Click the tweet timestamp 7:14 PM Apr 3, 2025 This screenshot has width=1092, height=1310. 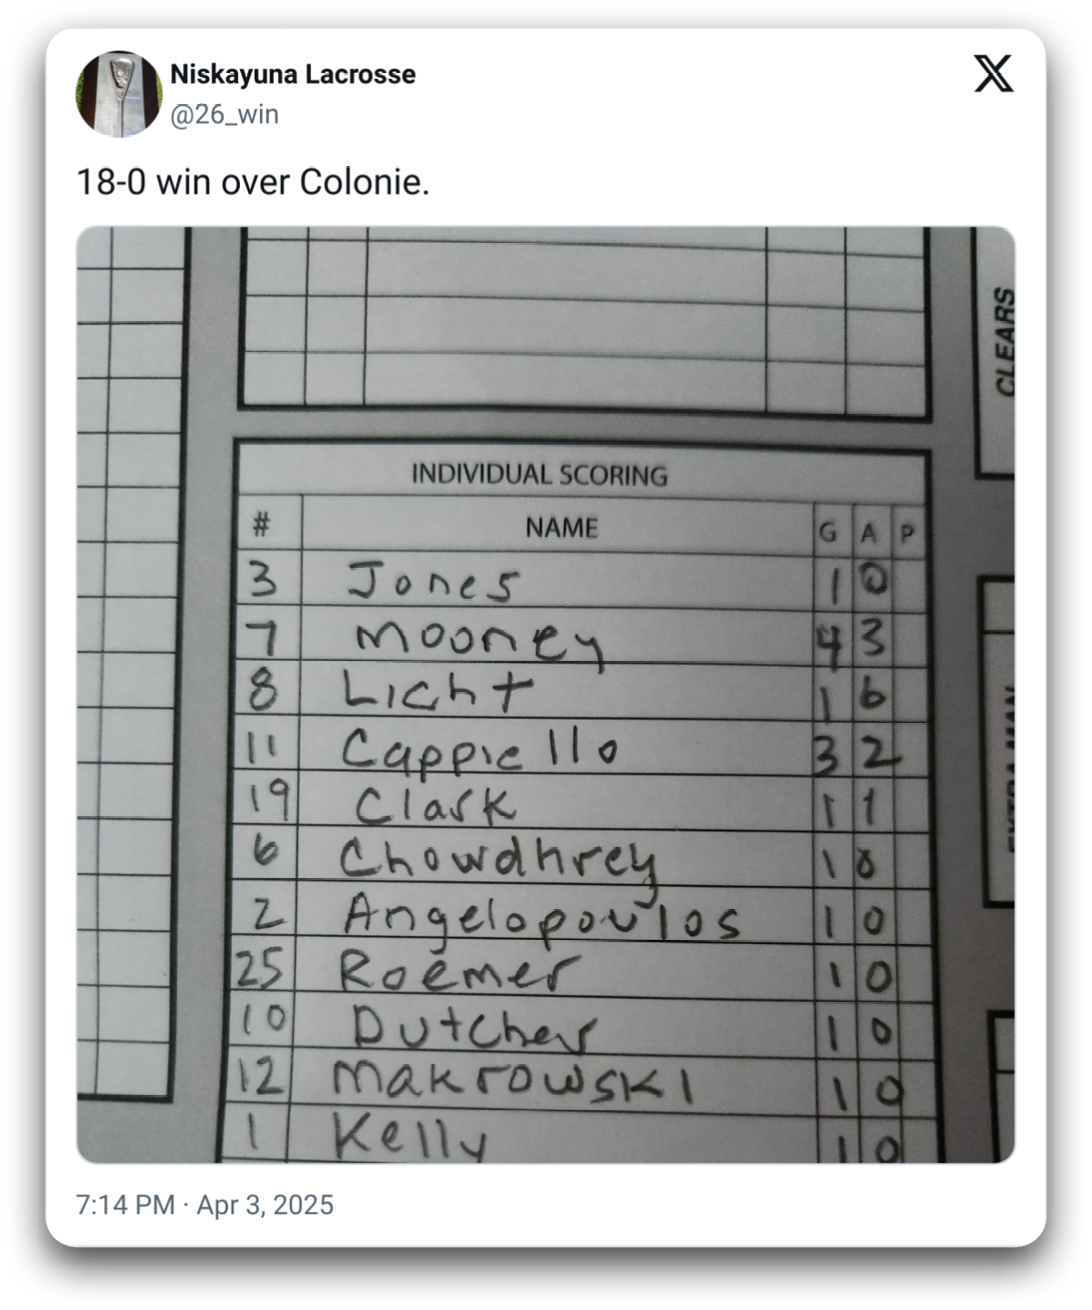204,1204
